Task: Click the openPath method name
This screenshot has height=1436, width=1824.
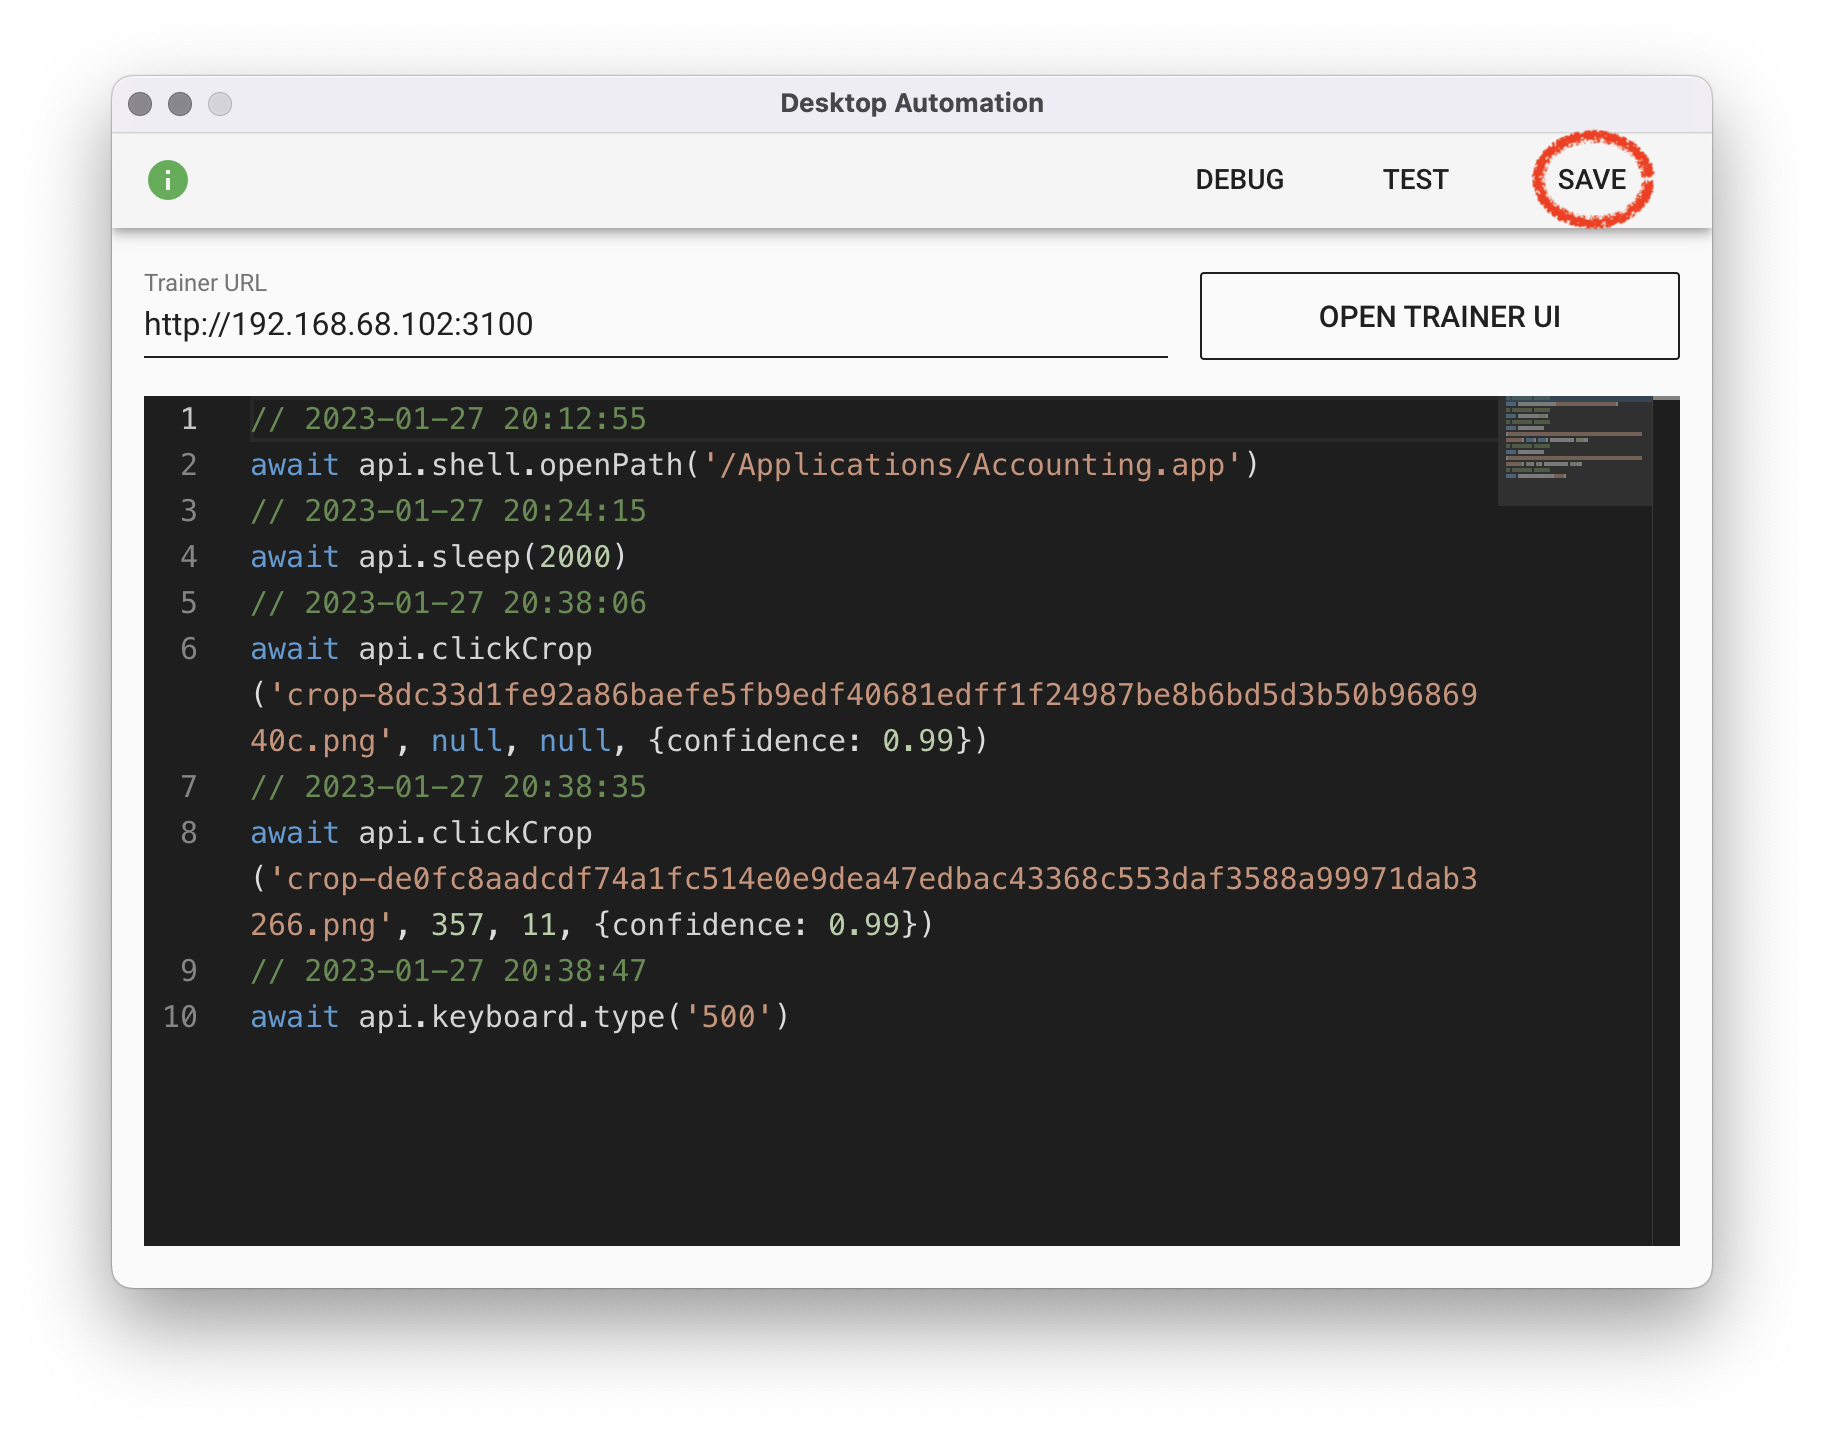Action: point(610,465)
